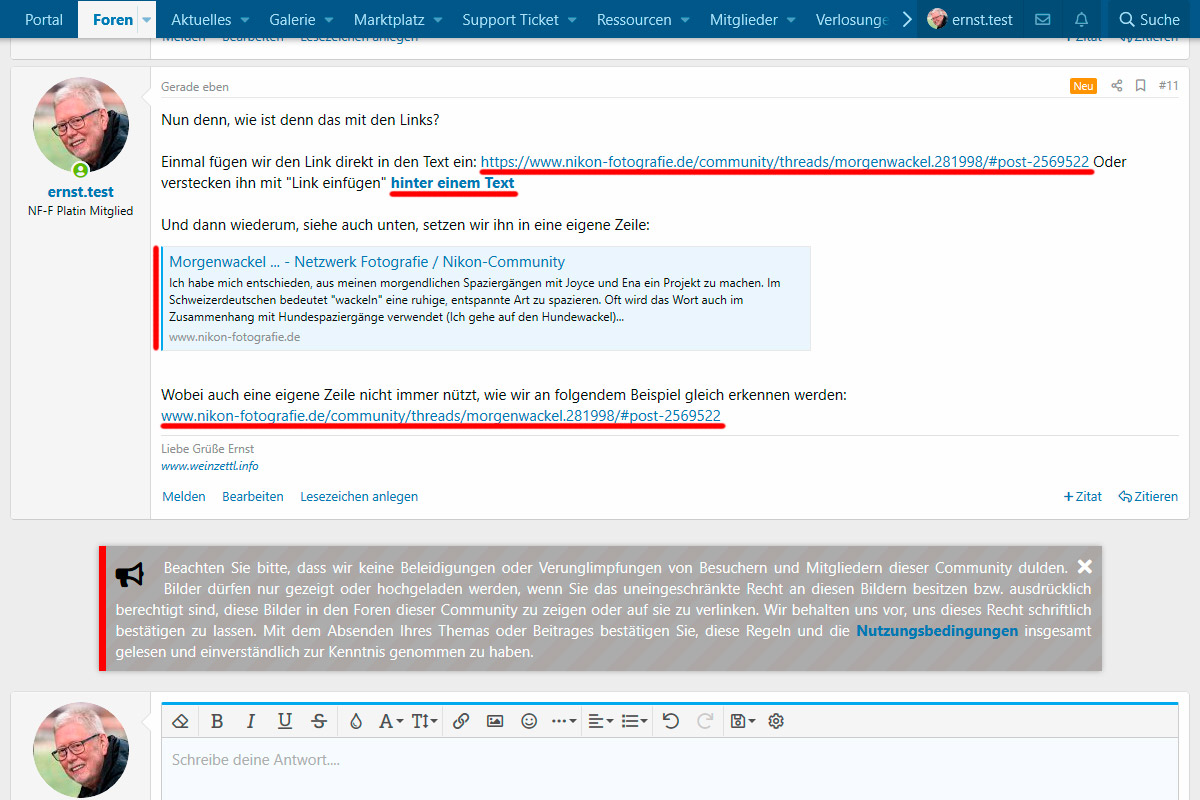Viewport: 1200px width, 800px height.
Task: Open the Morgenwackel link preview title
Action: click(367, 262)
